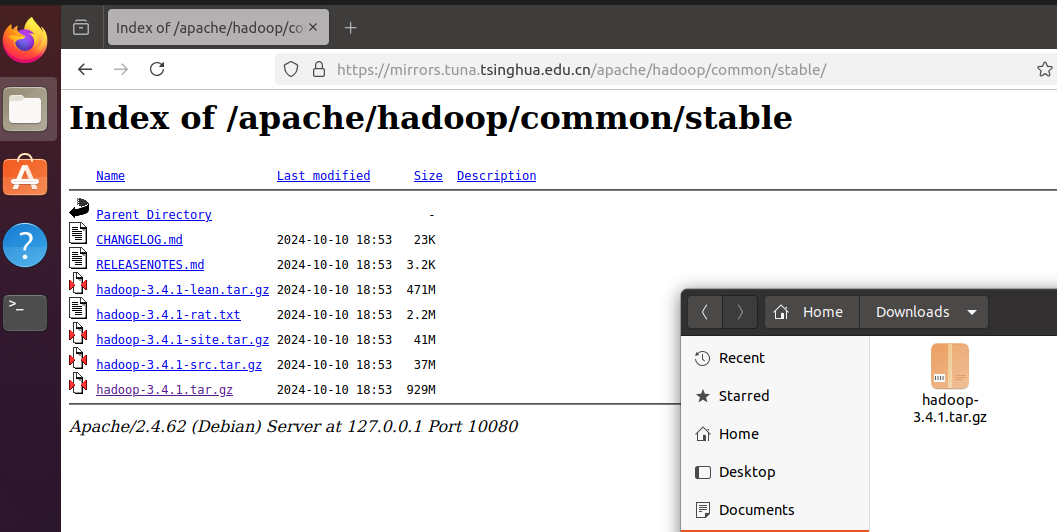
Task: Open the Help icon in the dock
Action: (25, 245)
